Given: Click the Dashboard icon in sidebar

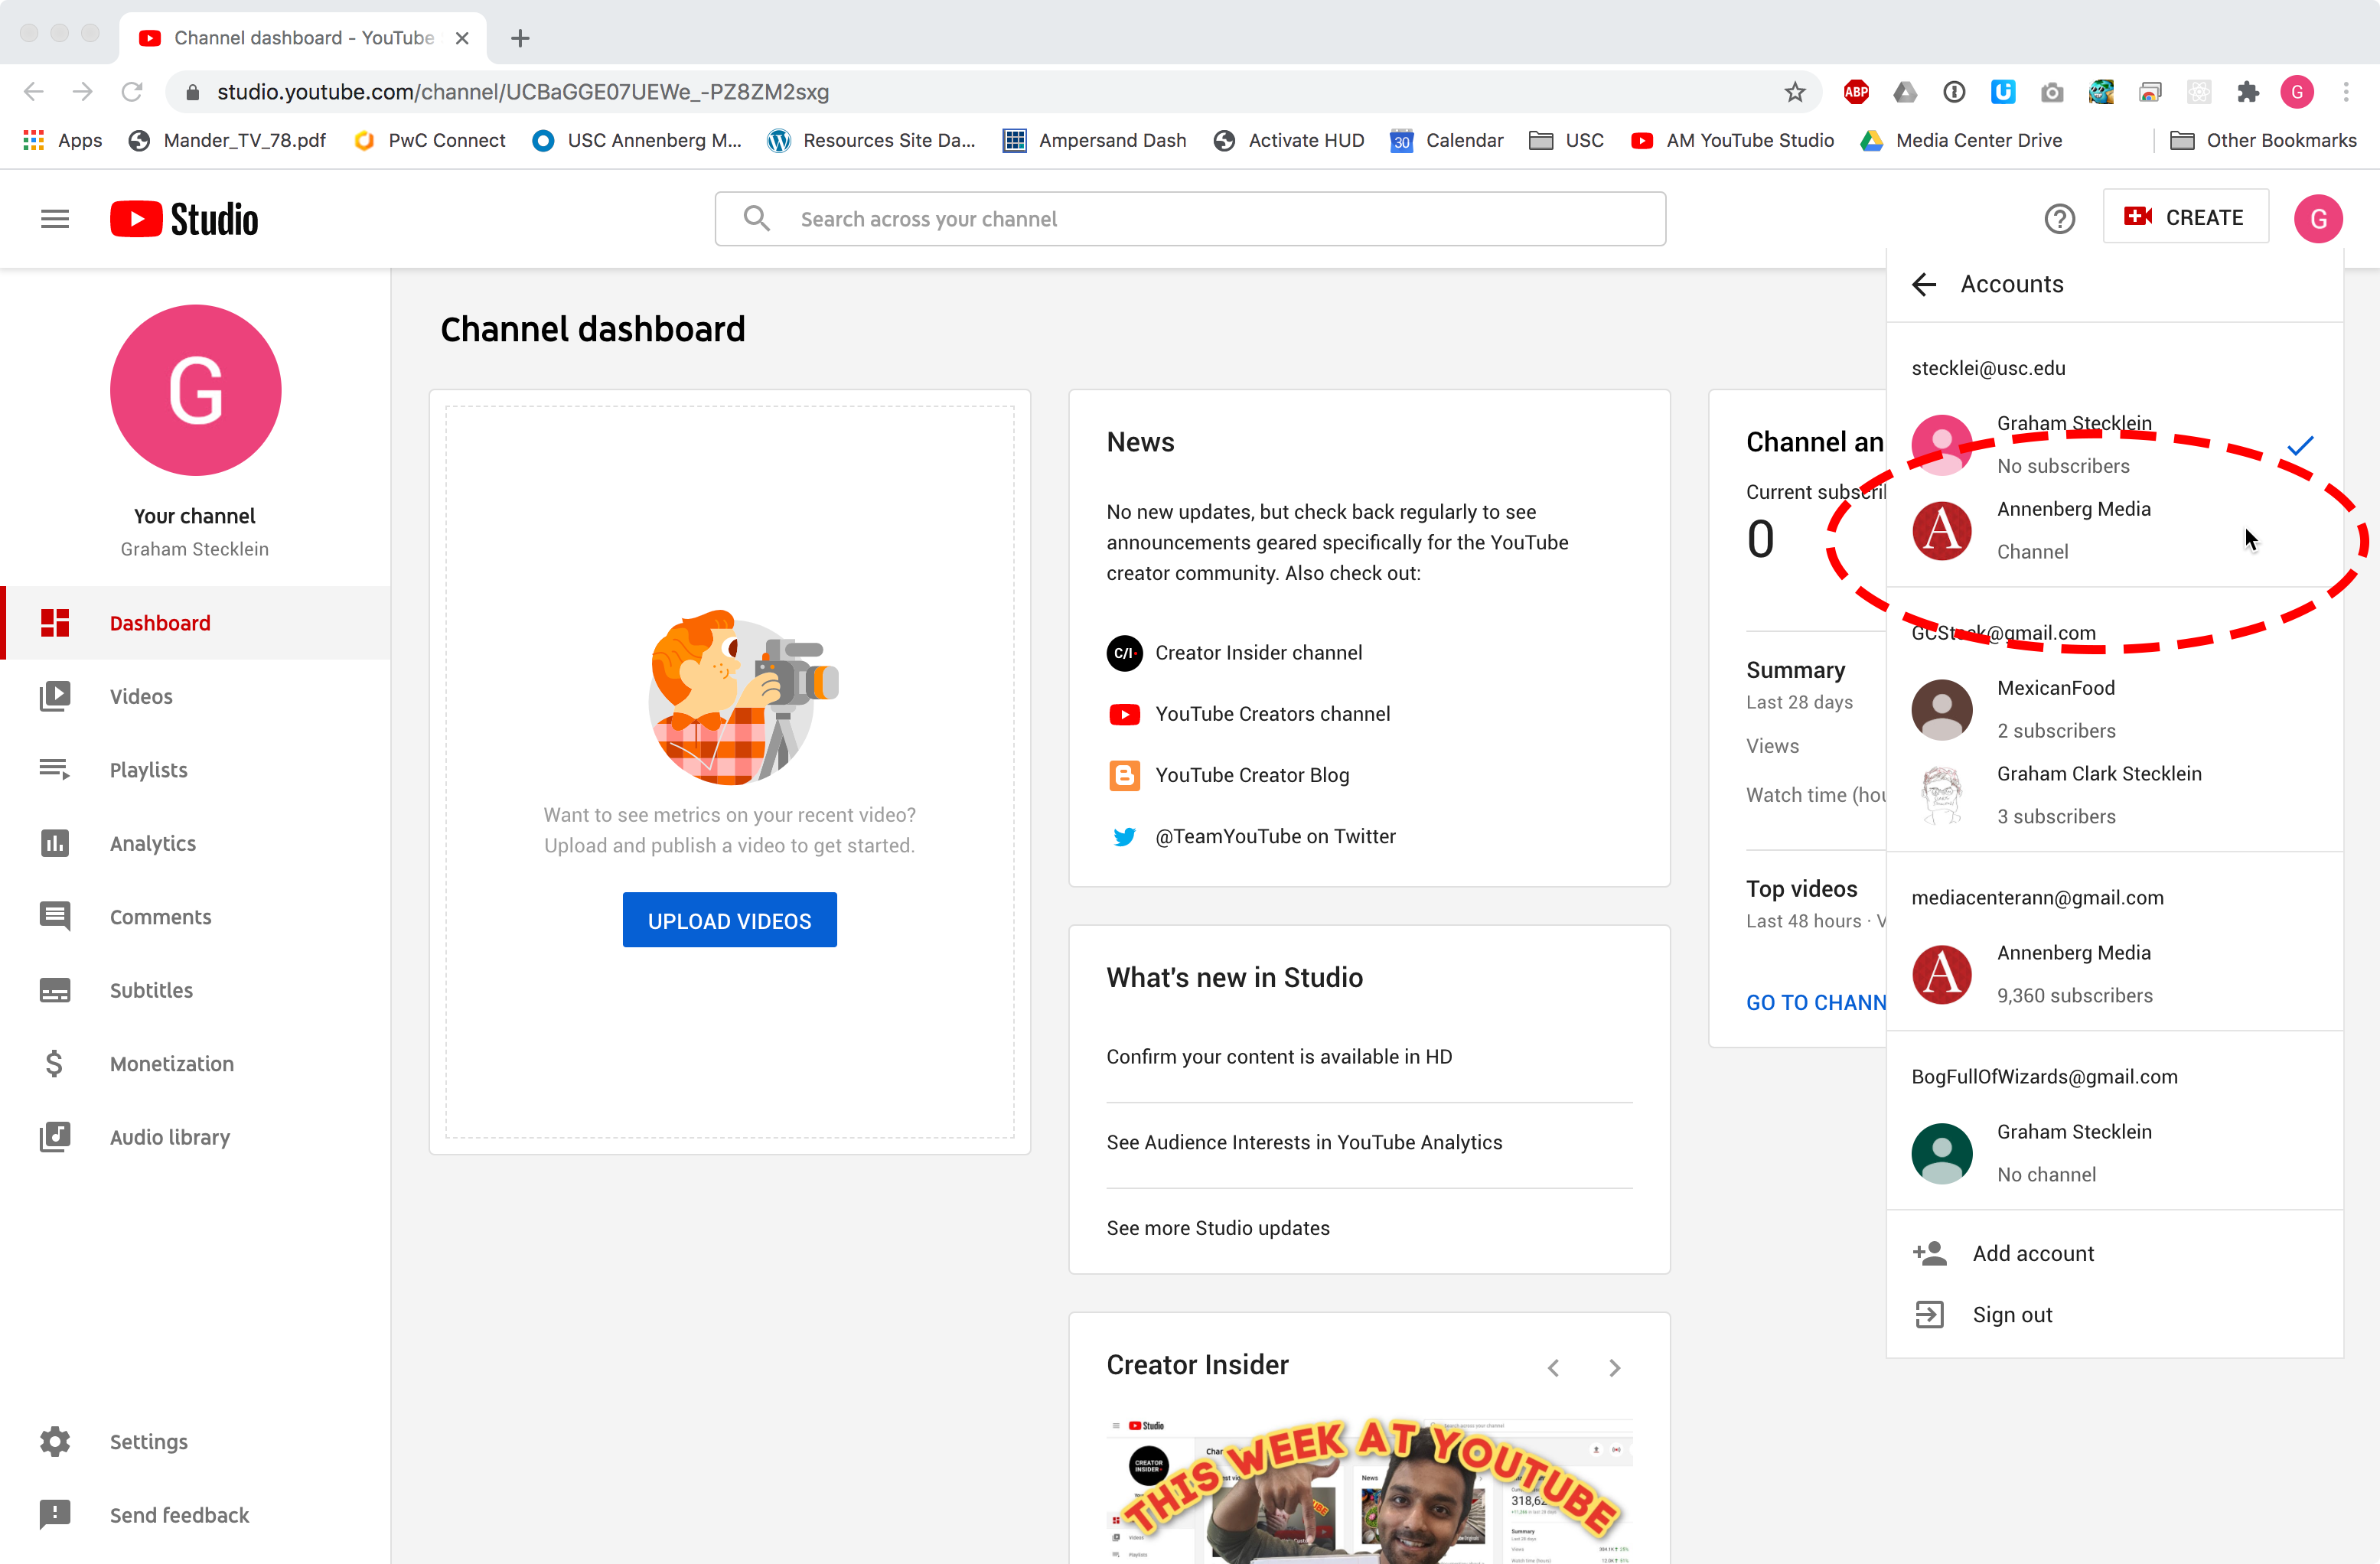Looking at the screenshot, I should pyautogui.click(x=54, y=623).
